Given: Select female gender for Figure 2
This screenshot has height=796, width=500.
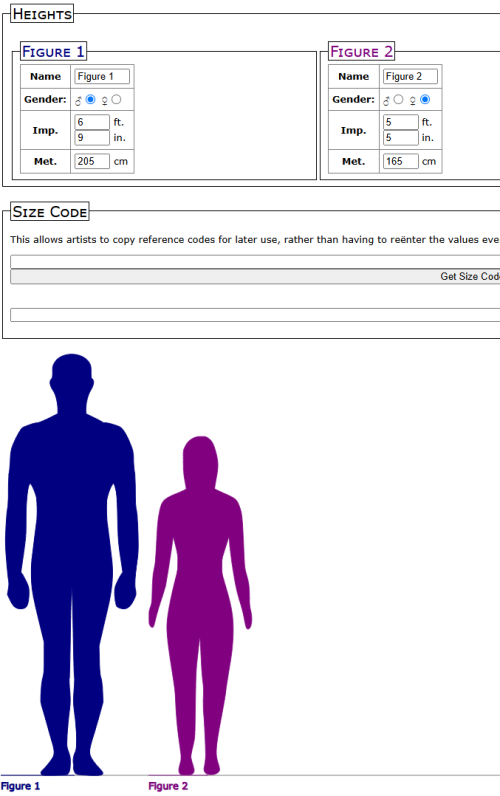Looking at the screenshot, I should point(425,100).
